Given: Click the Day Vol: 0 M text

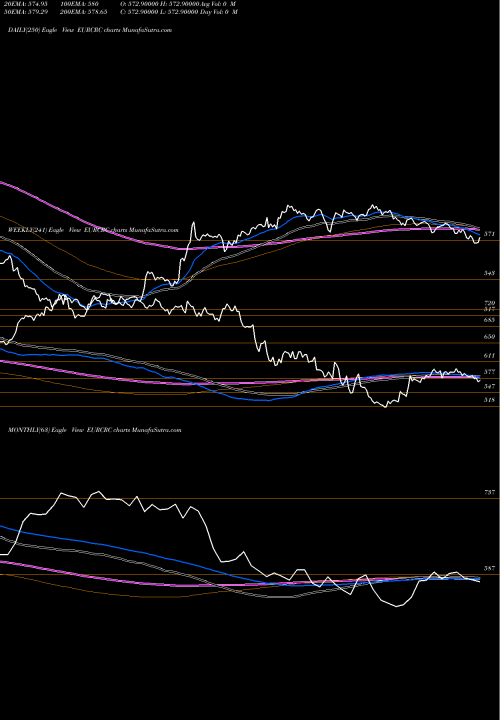Looking at the screenshot, I should tap(219, 12).
